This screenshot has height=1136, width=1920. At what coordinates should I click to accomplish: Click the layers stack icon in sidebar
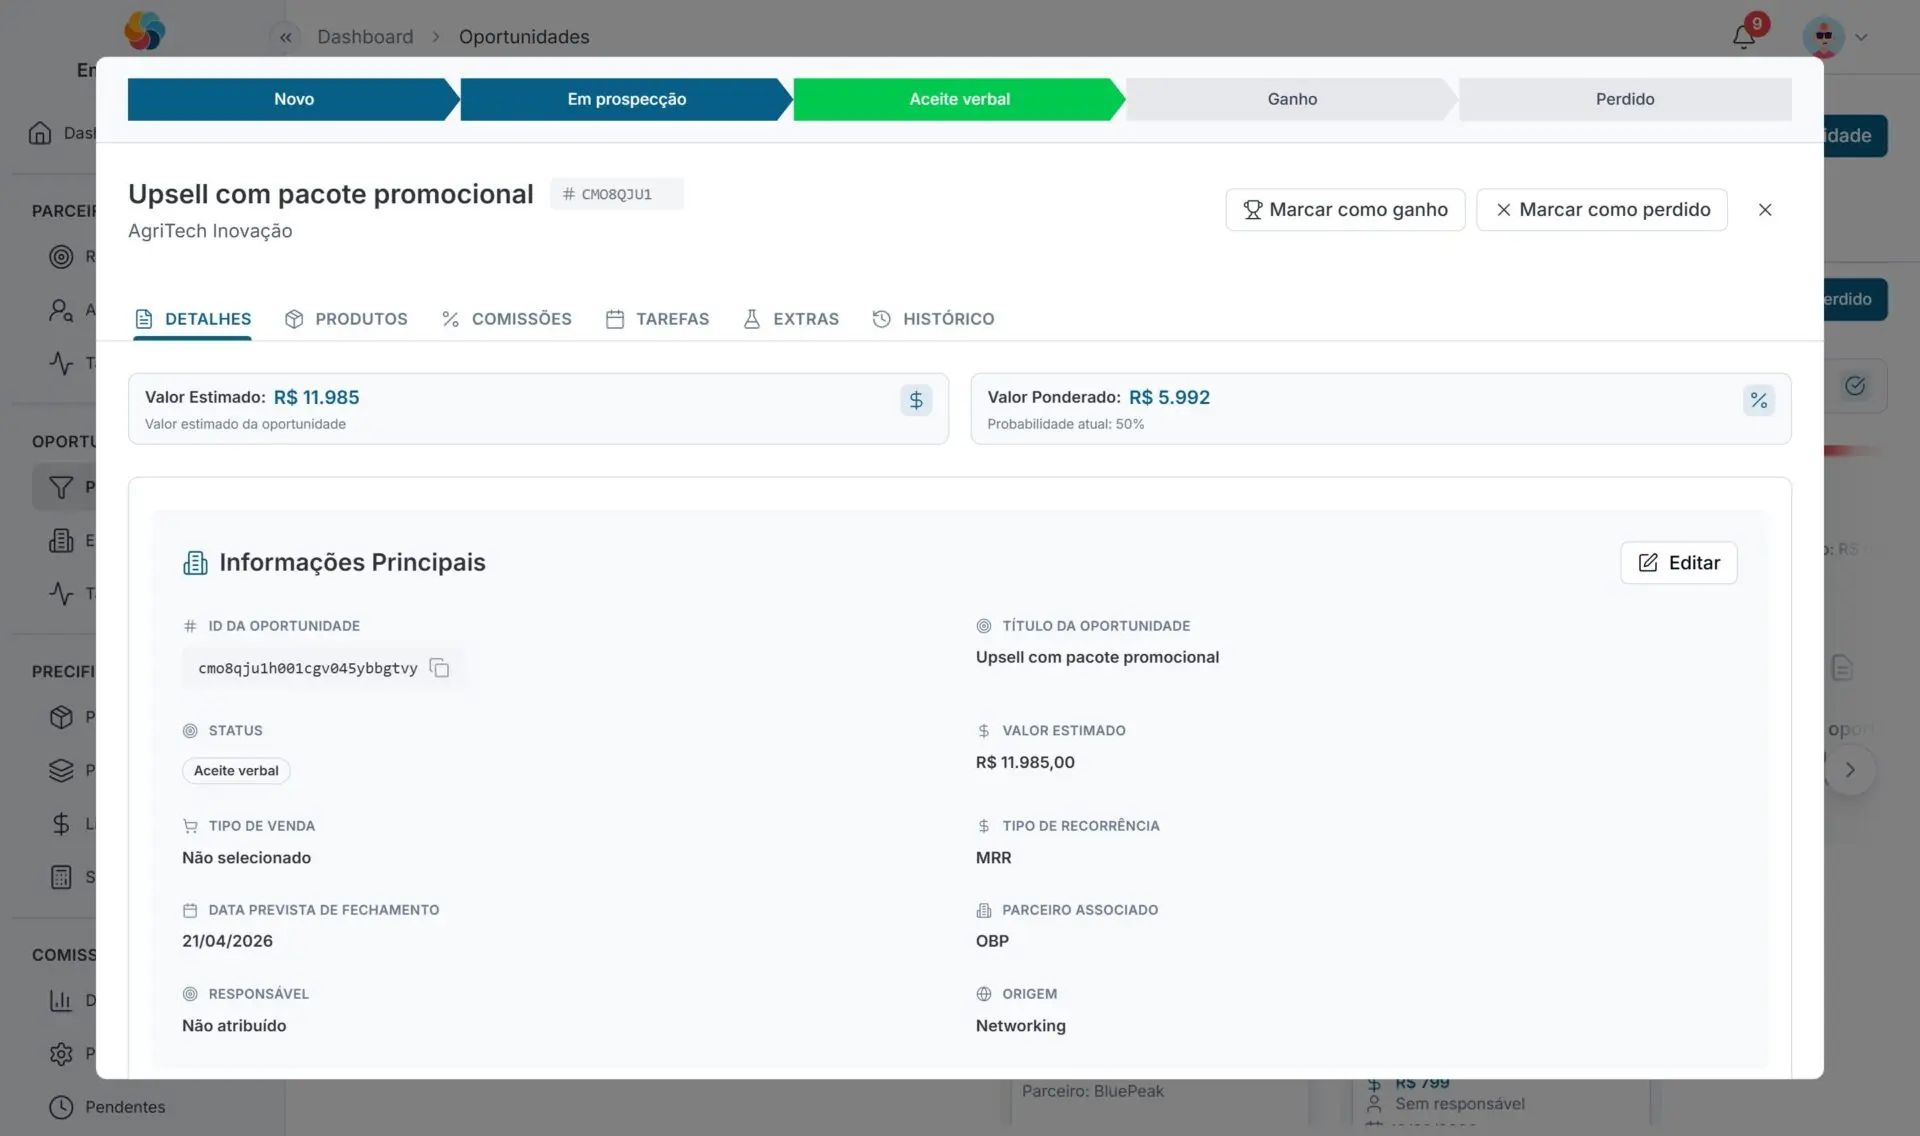pos(61,770)
